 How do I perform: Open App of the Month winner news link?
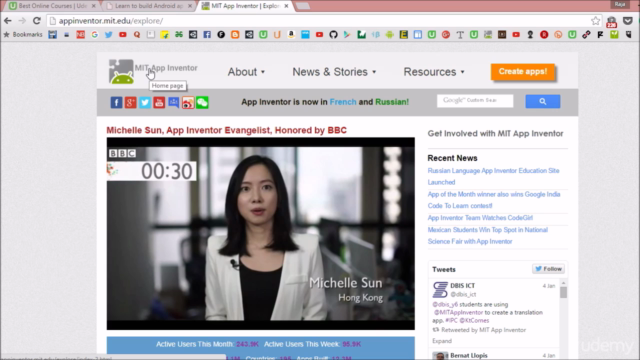(x=494, y=200)
